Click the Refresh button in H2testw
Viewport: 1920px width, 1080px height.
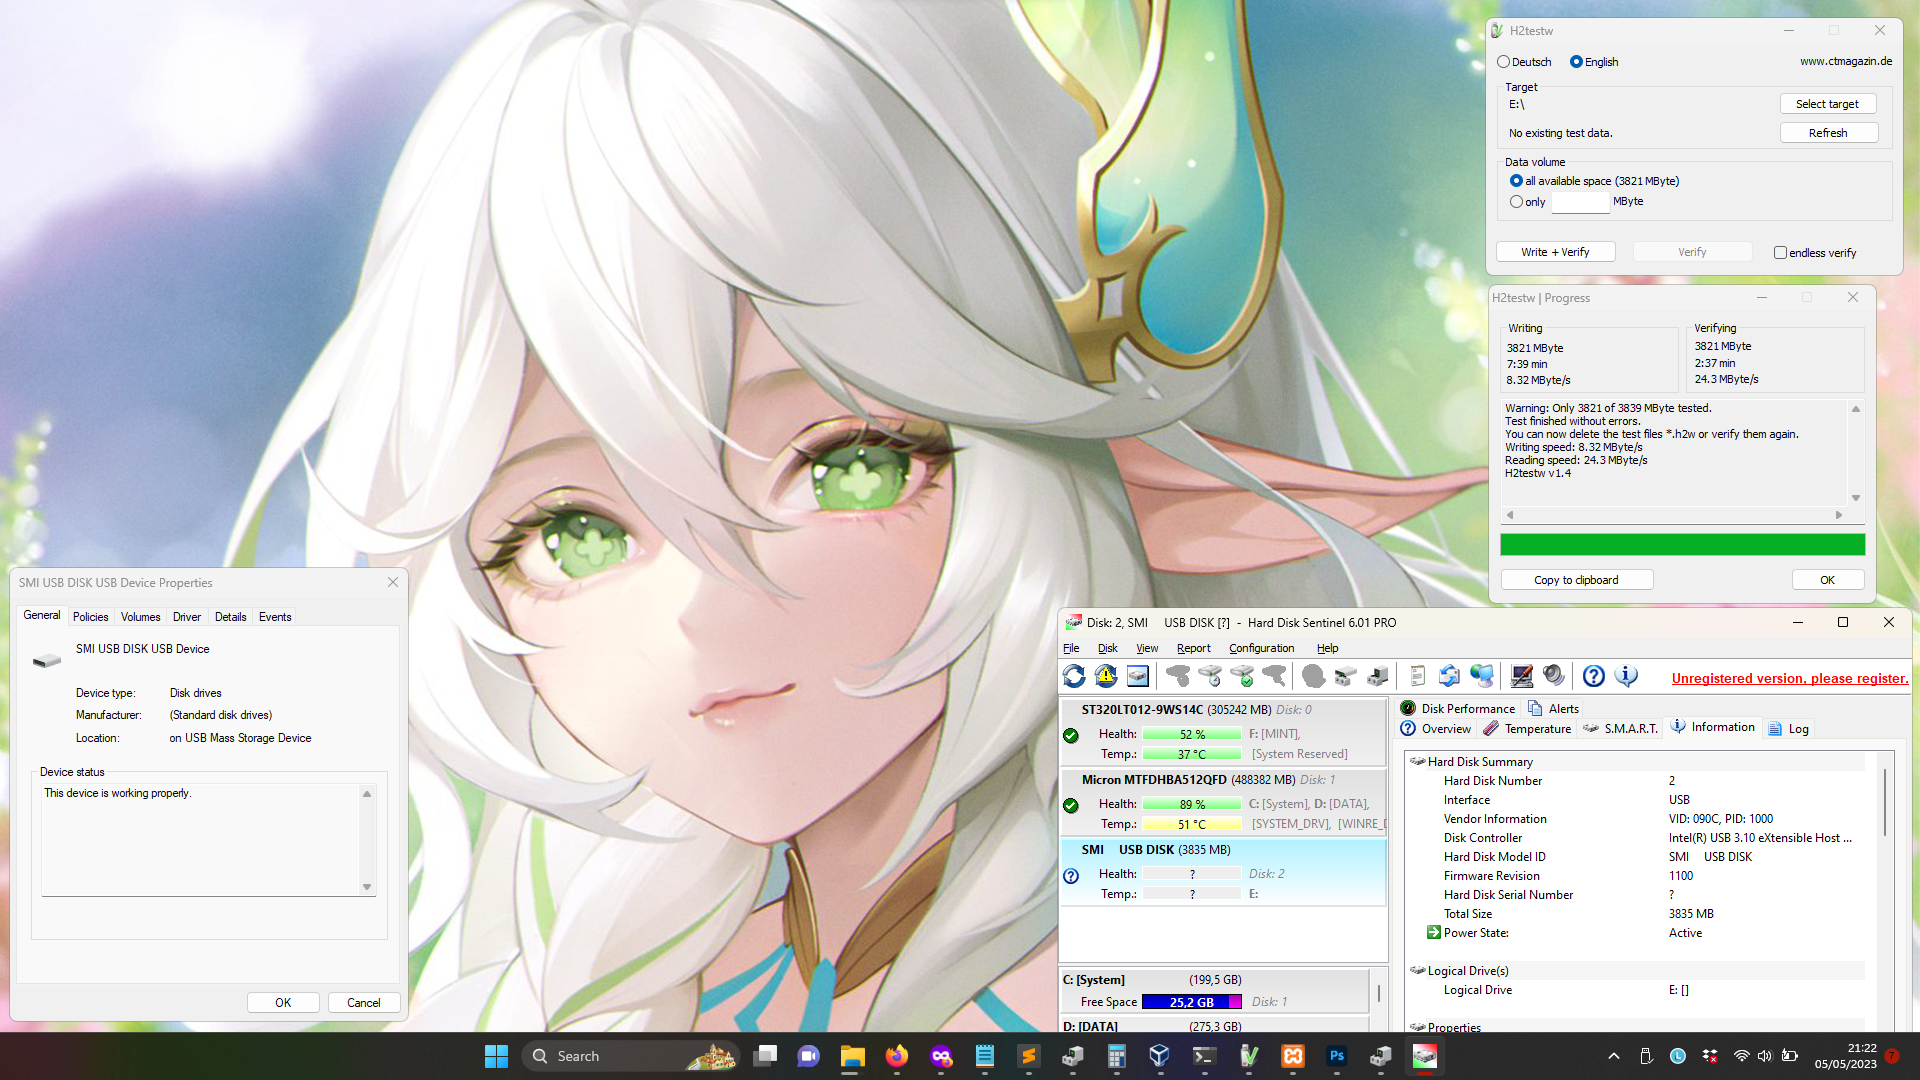coord(1828,133)
